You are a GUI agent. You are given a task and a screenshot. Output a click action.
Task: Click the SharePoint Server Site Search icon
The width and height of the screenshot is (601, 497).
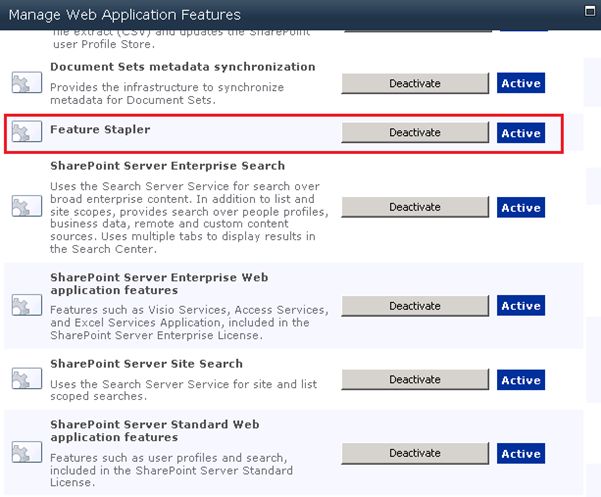pyautogui.click(x=24, y=380)
